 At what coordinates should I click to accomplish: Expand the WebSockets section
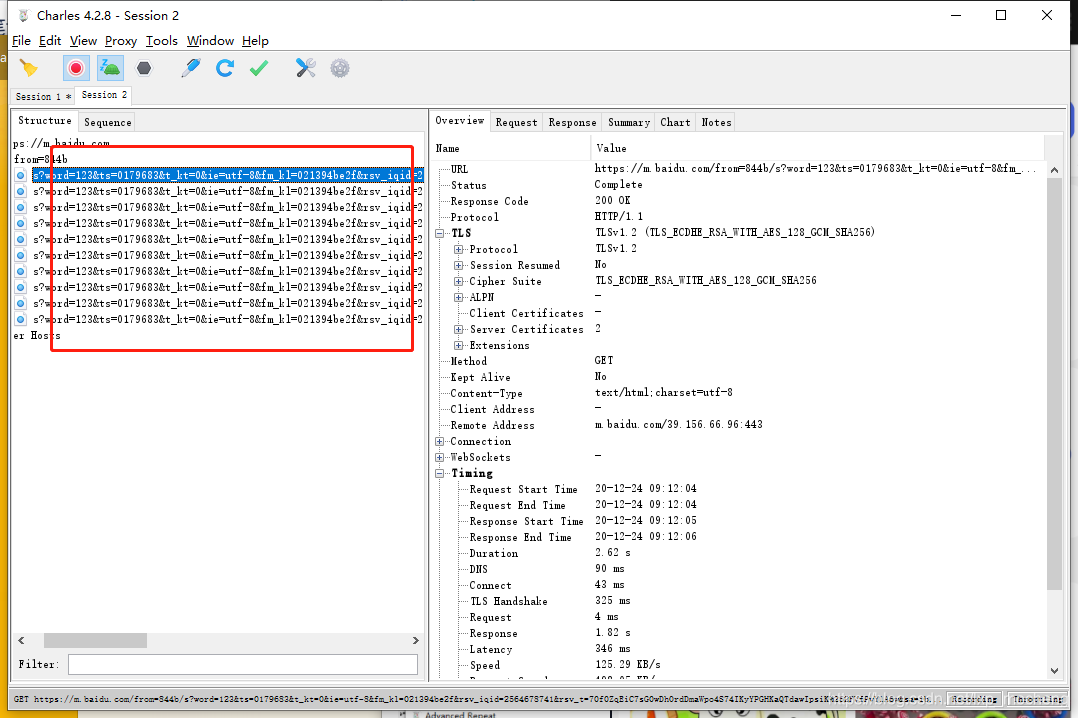440,457
